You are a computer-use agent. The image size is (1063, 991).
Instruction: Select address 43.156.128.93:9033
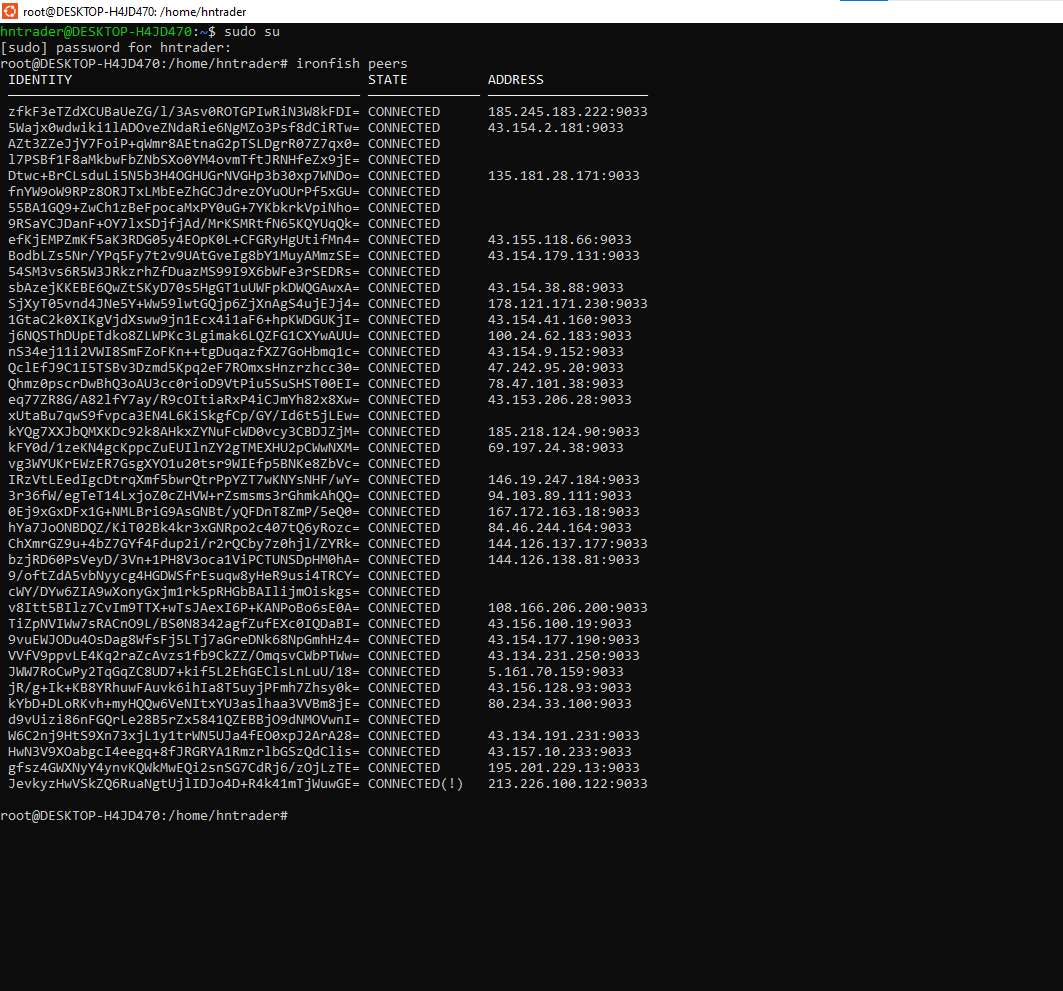point(560,688)
